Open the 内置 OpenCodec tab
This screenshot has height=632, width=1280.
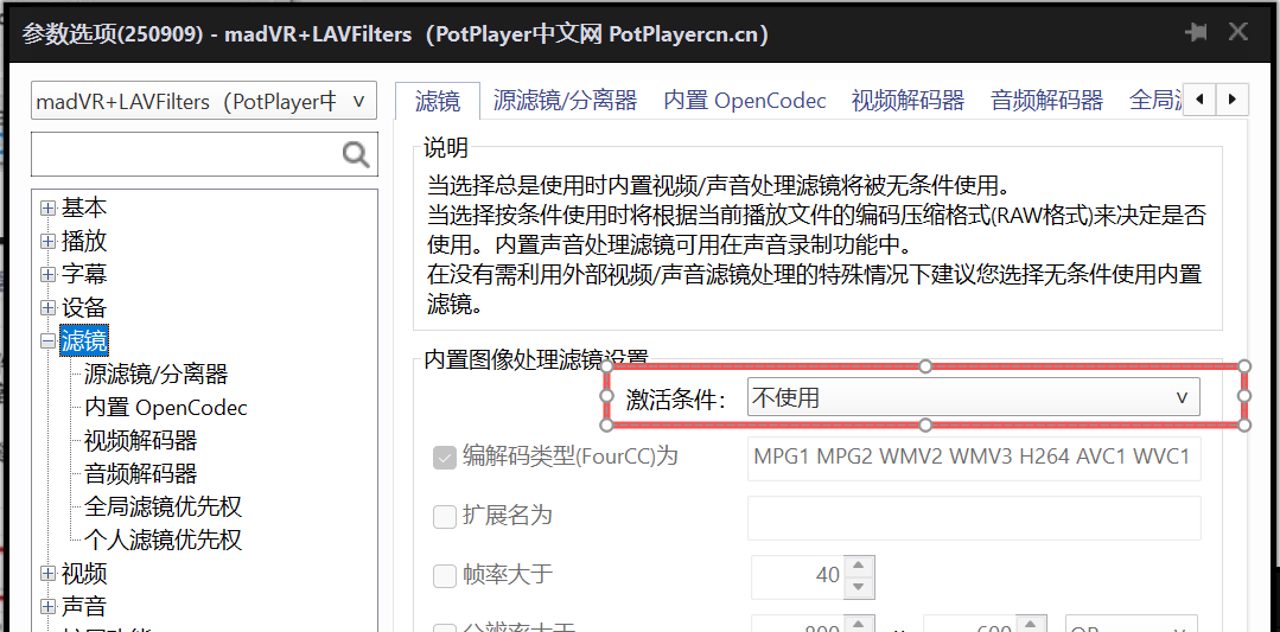coord(745,101)
